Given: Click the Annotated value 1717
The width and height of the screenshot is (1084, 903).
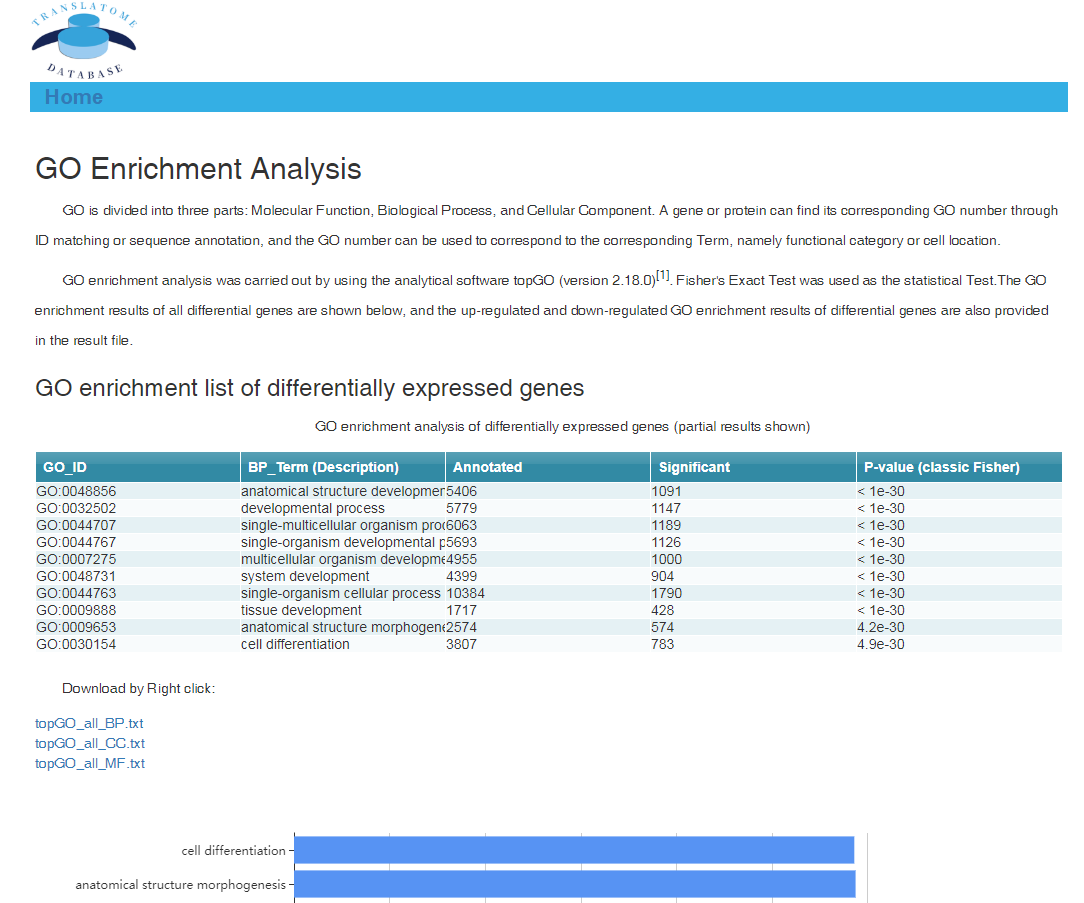Looking at the screenshot, I should pos(462,611).
